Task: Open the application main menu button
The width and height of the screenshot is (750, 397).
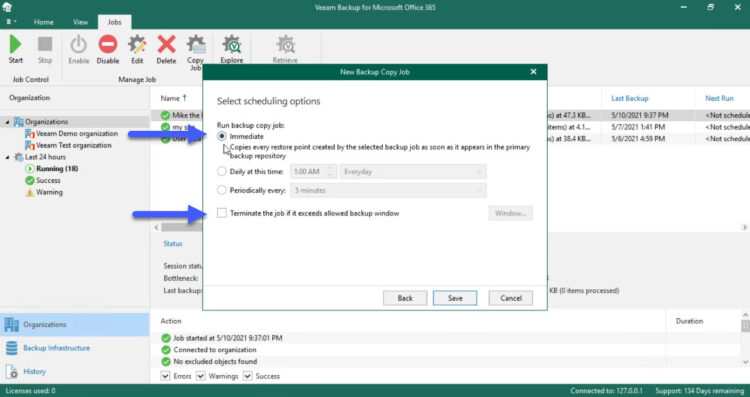Action: [11, 22]
